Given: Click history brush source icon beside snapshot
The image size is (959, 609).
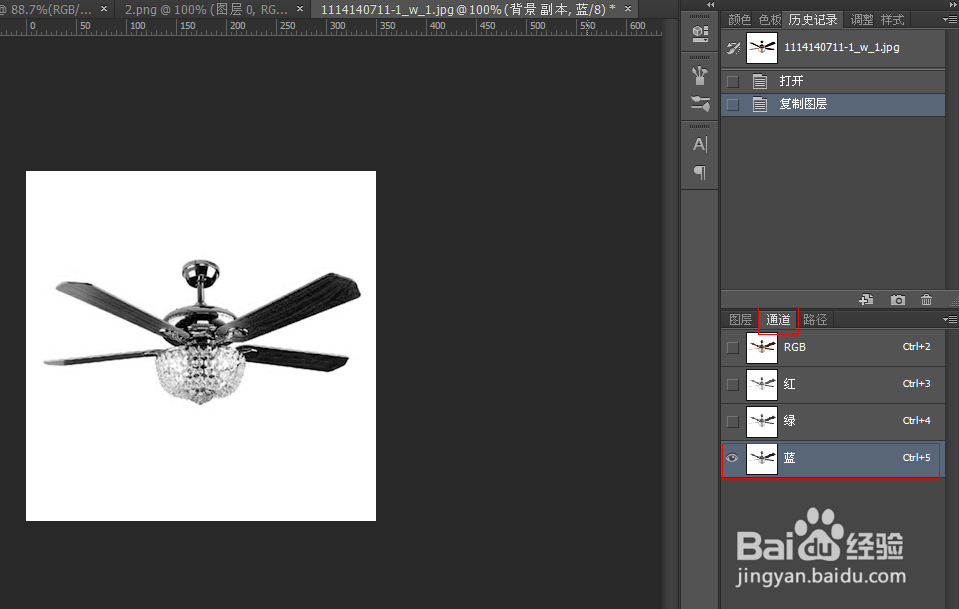Looking at the screenshot, I should tap(733, 48).
